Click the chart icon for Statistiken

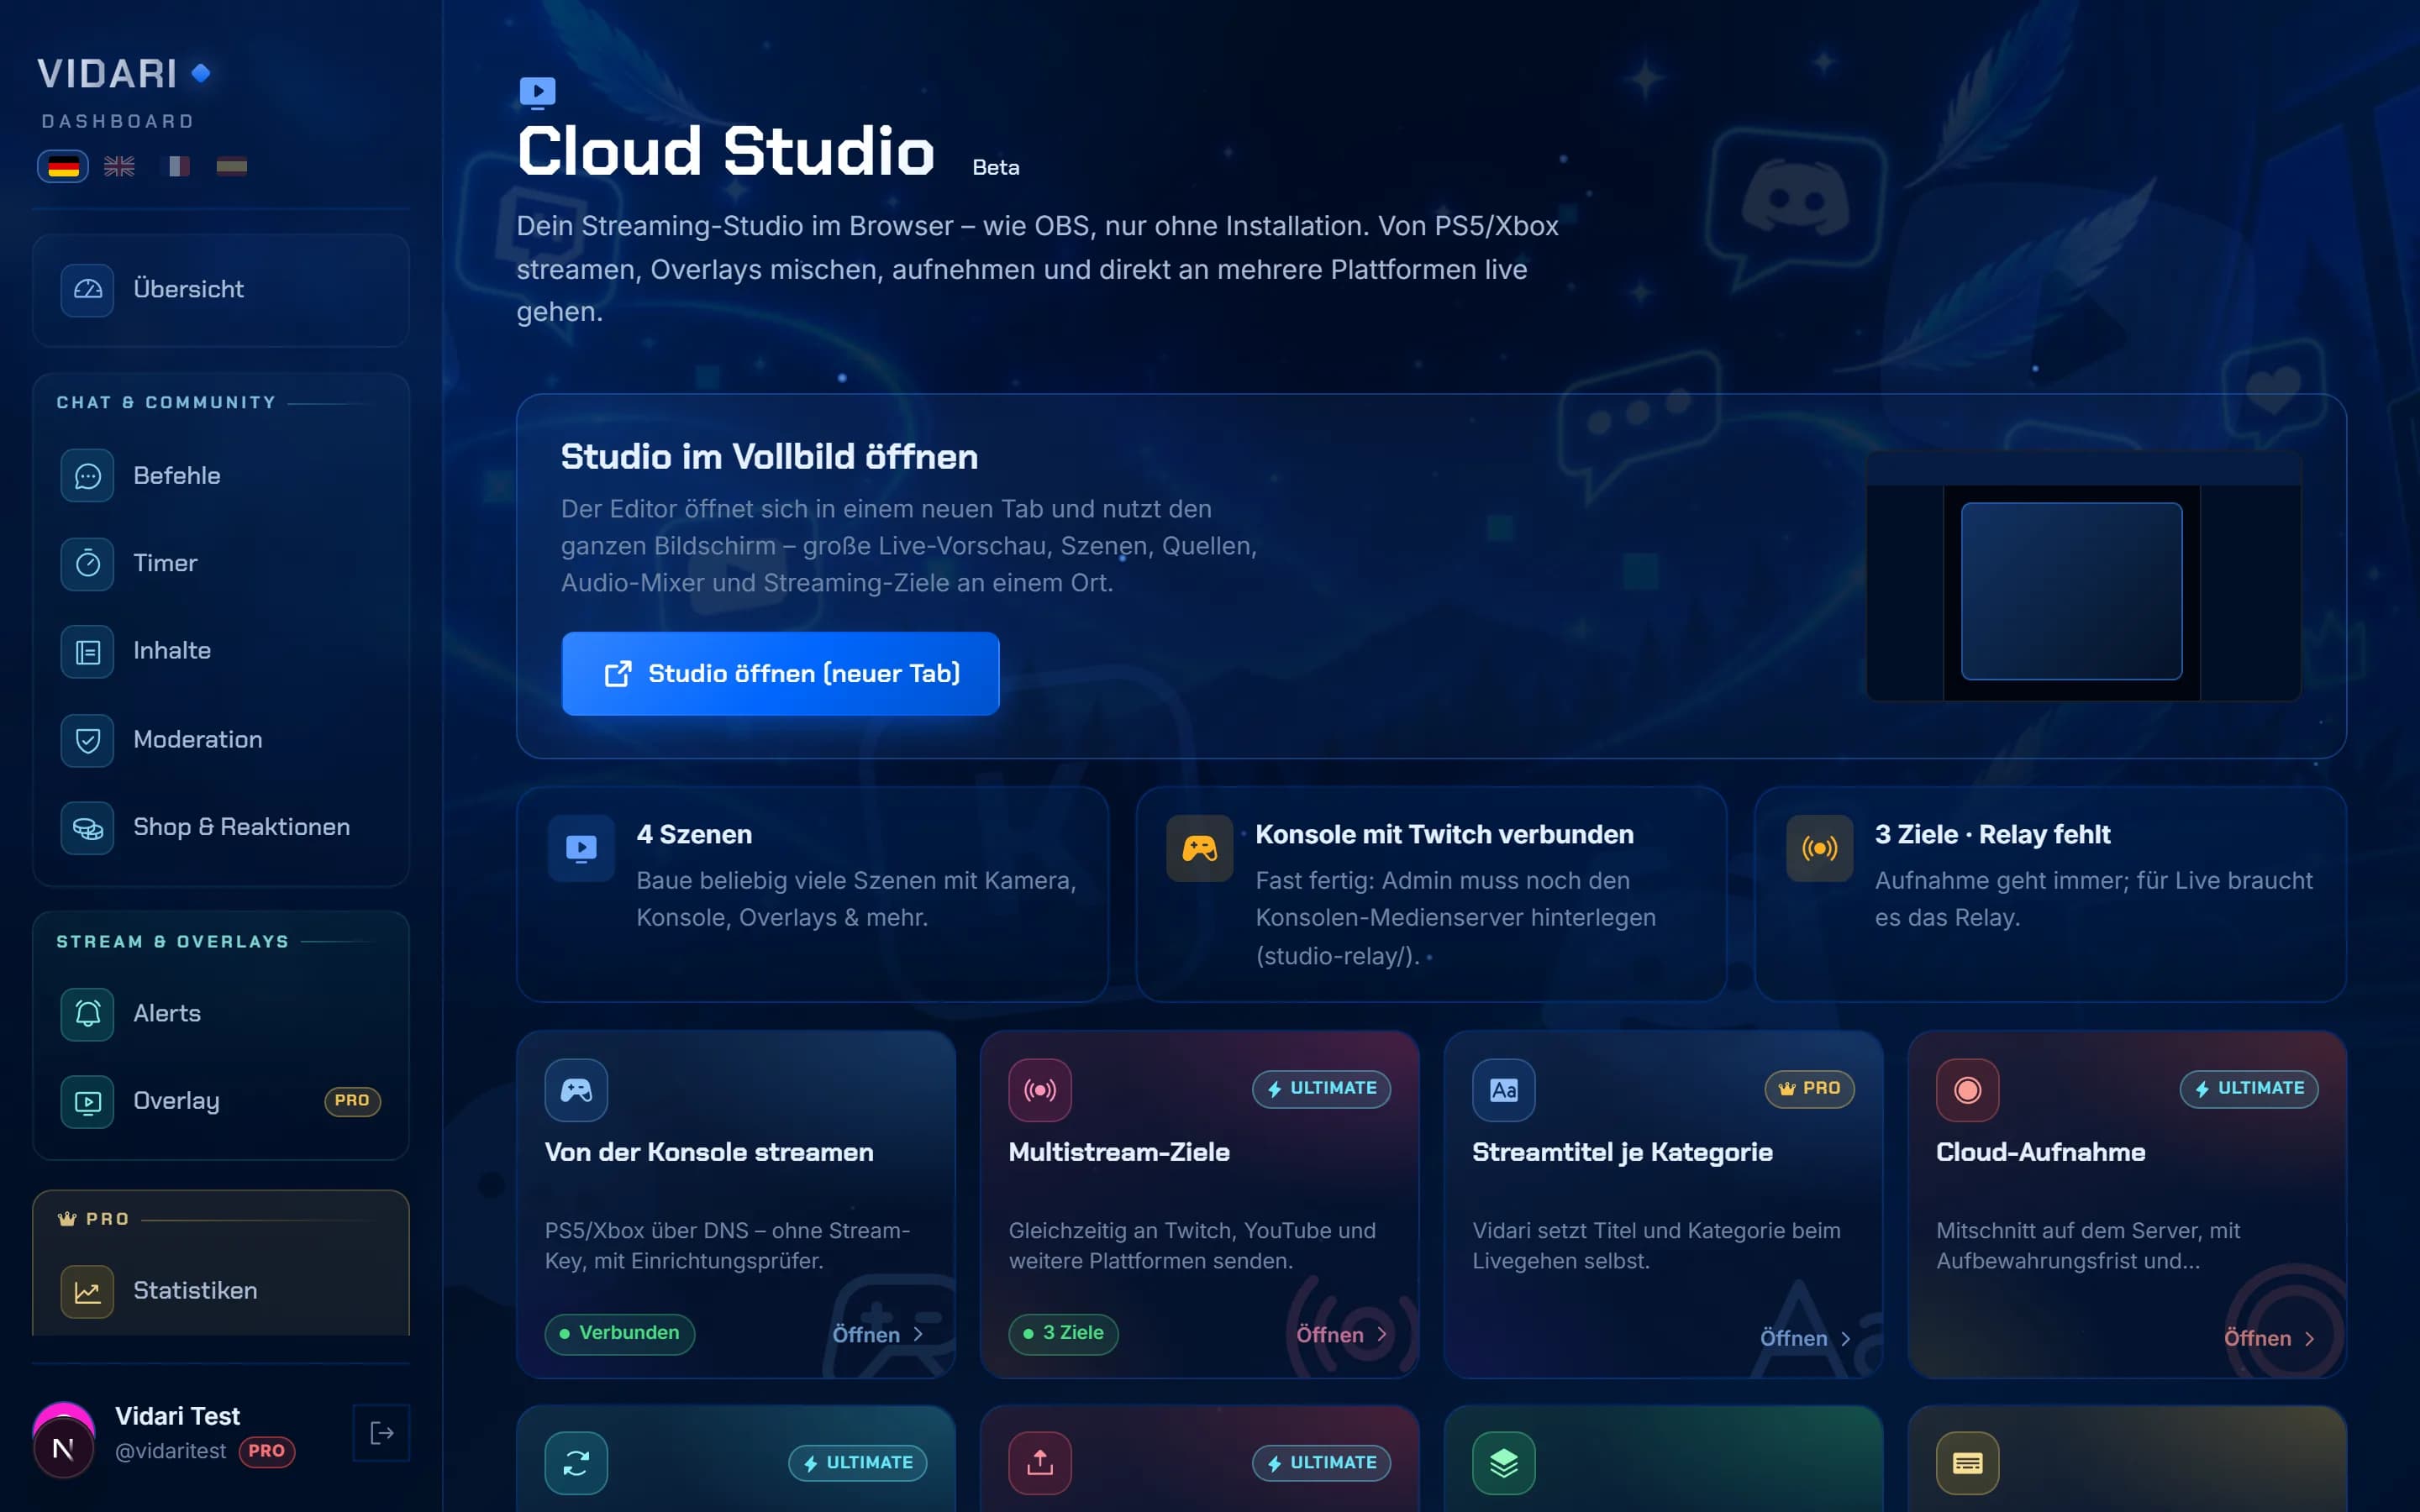pyautogui.click(x=87, y=1292)
